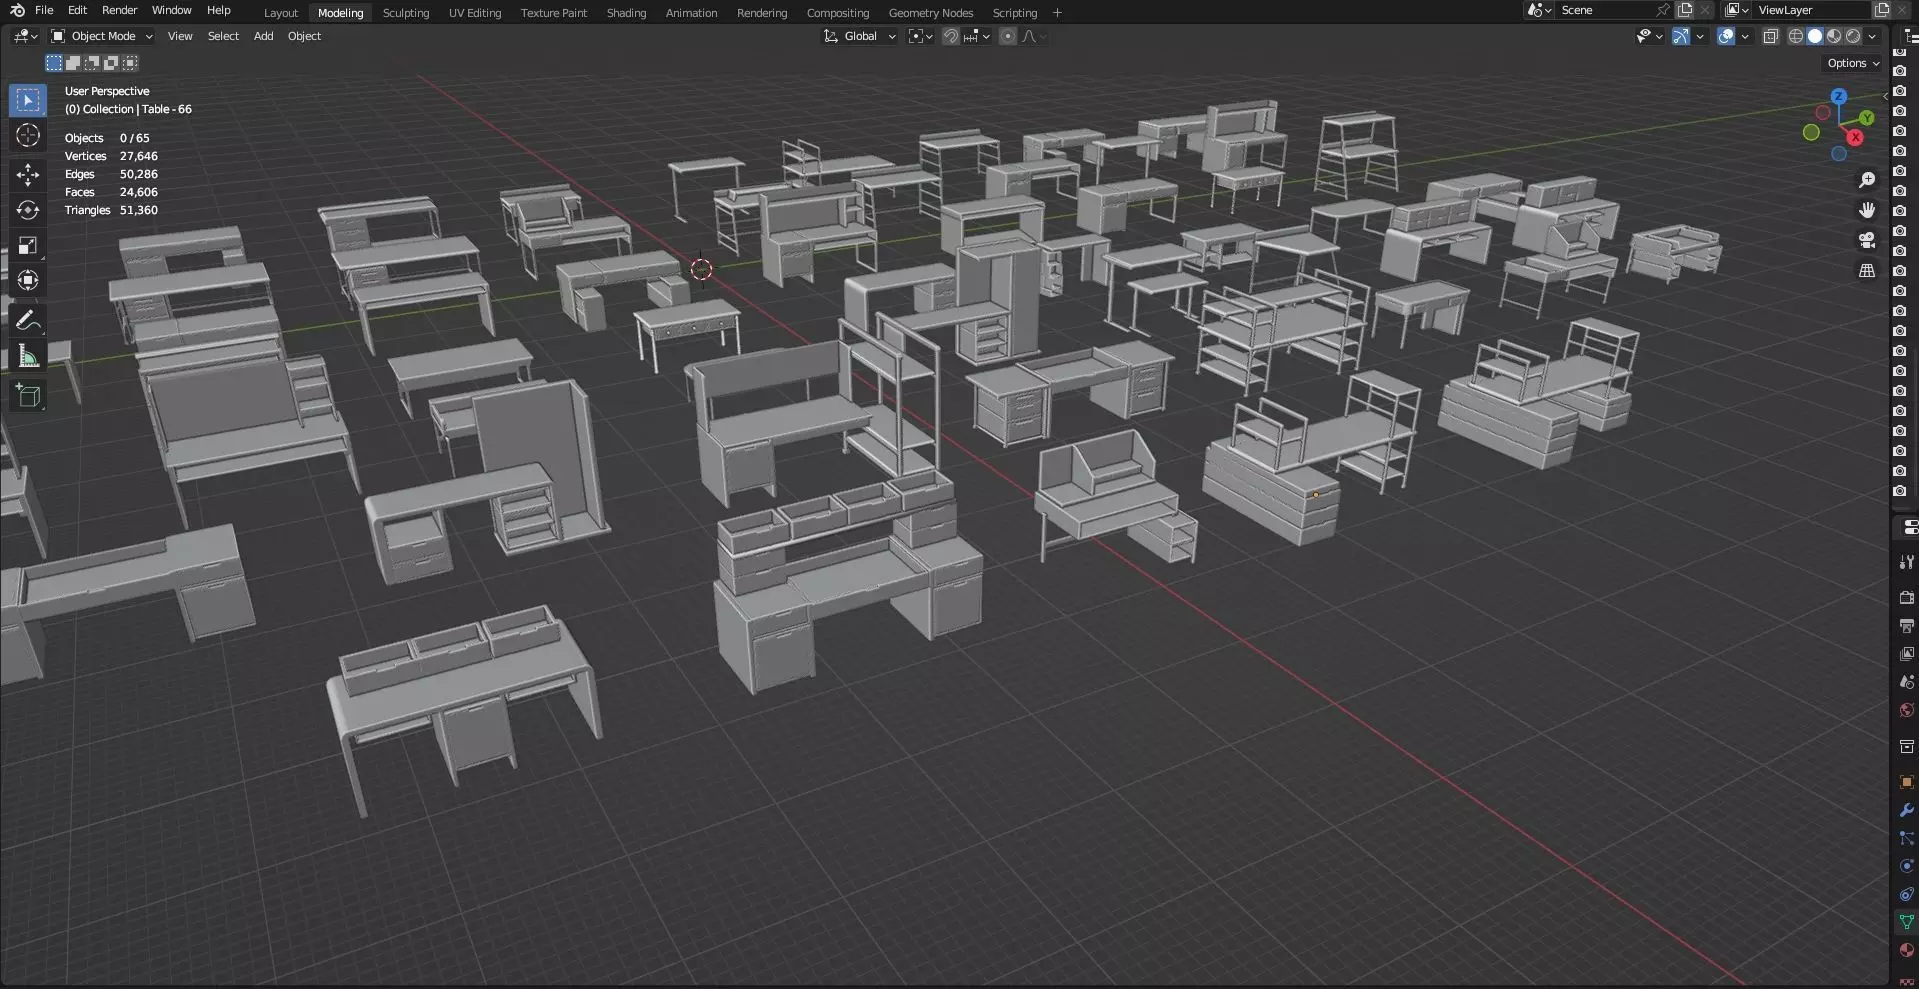Open the World properties tab
1919x989 pixels.
point(1906,710)
